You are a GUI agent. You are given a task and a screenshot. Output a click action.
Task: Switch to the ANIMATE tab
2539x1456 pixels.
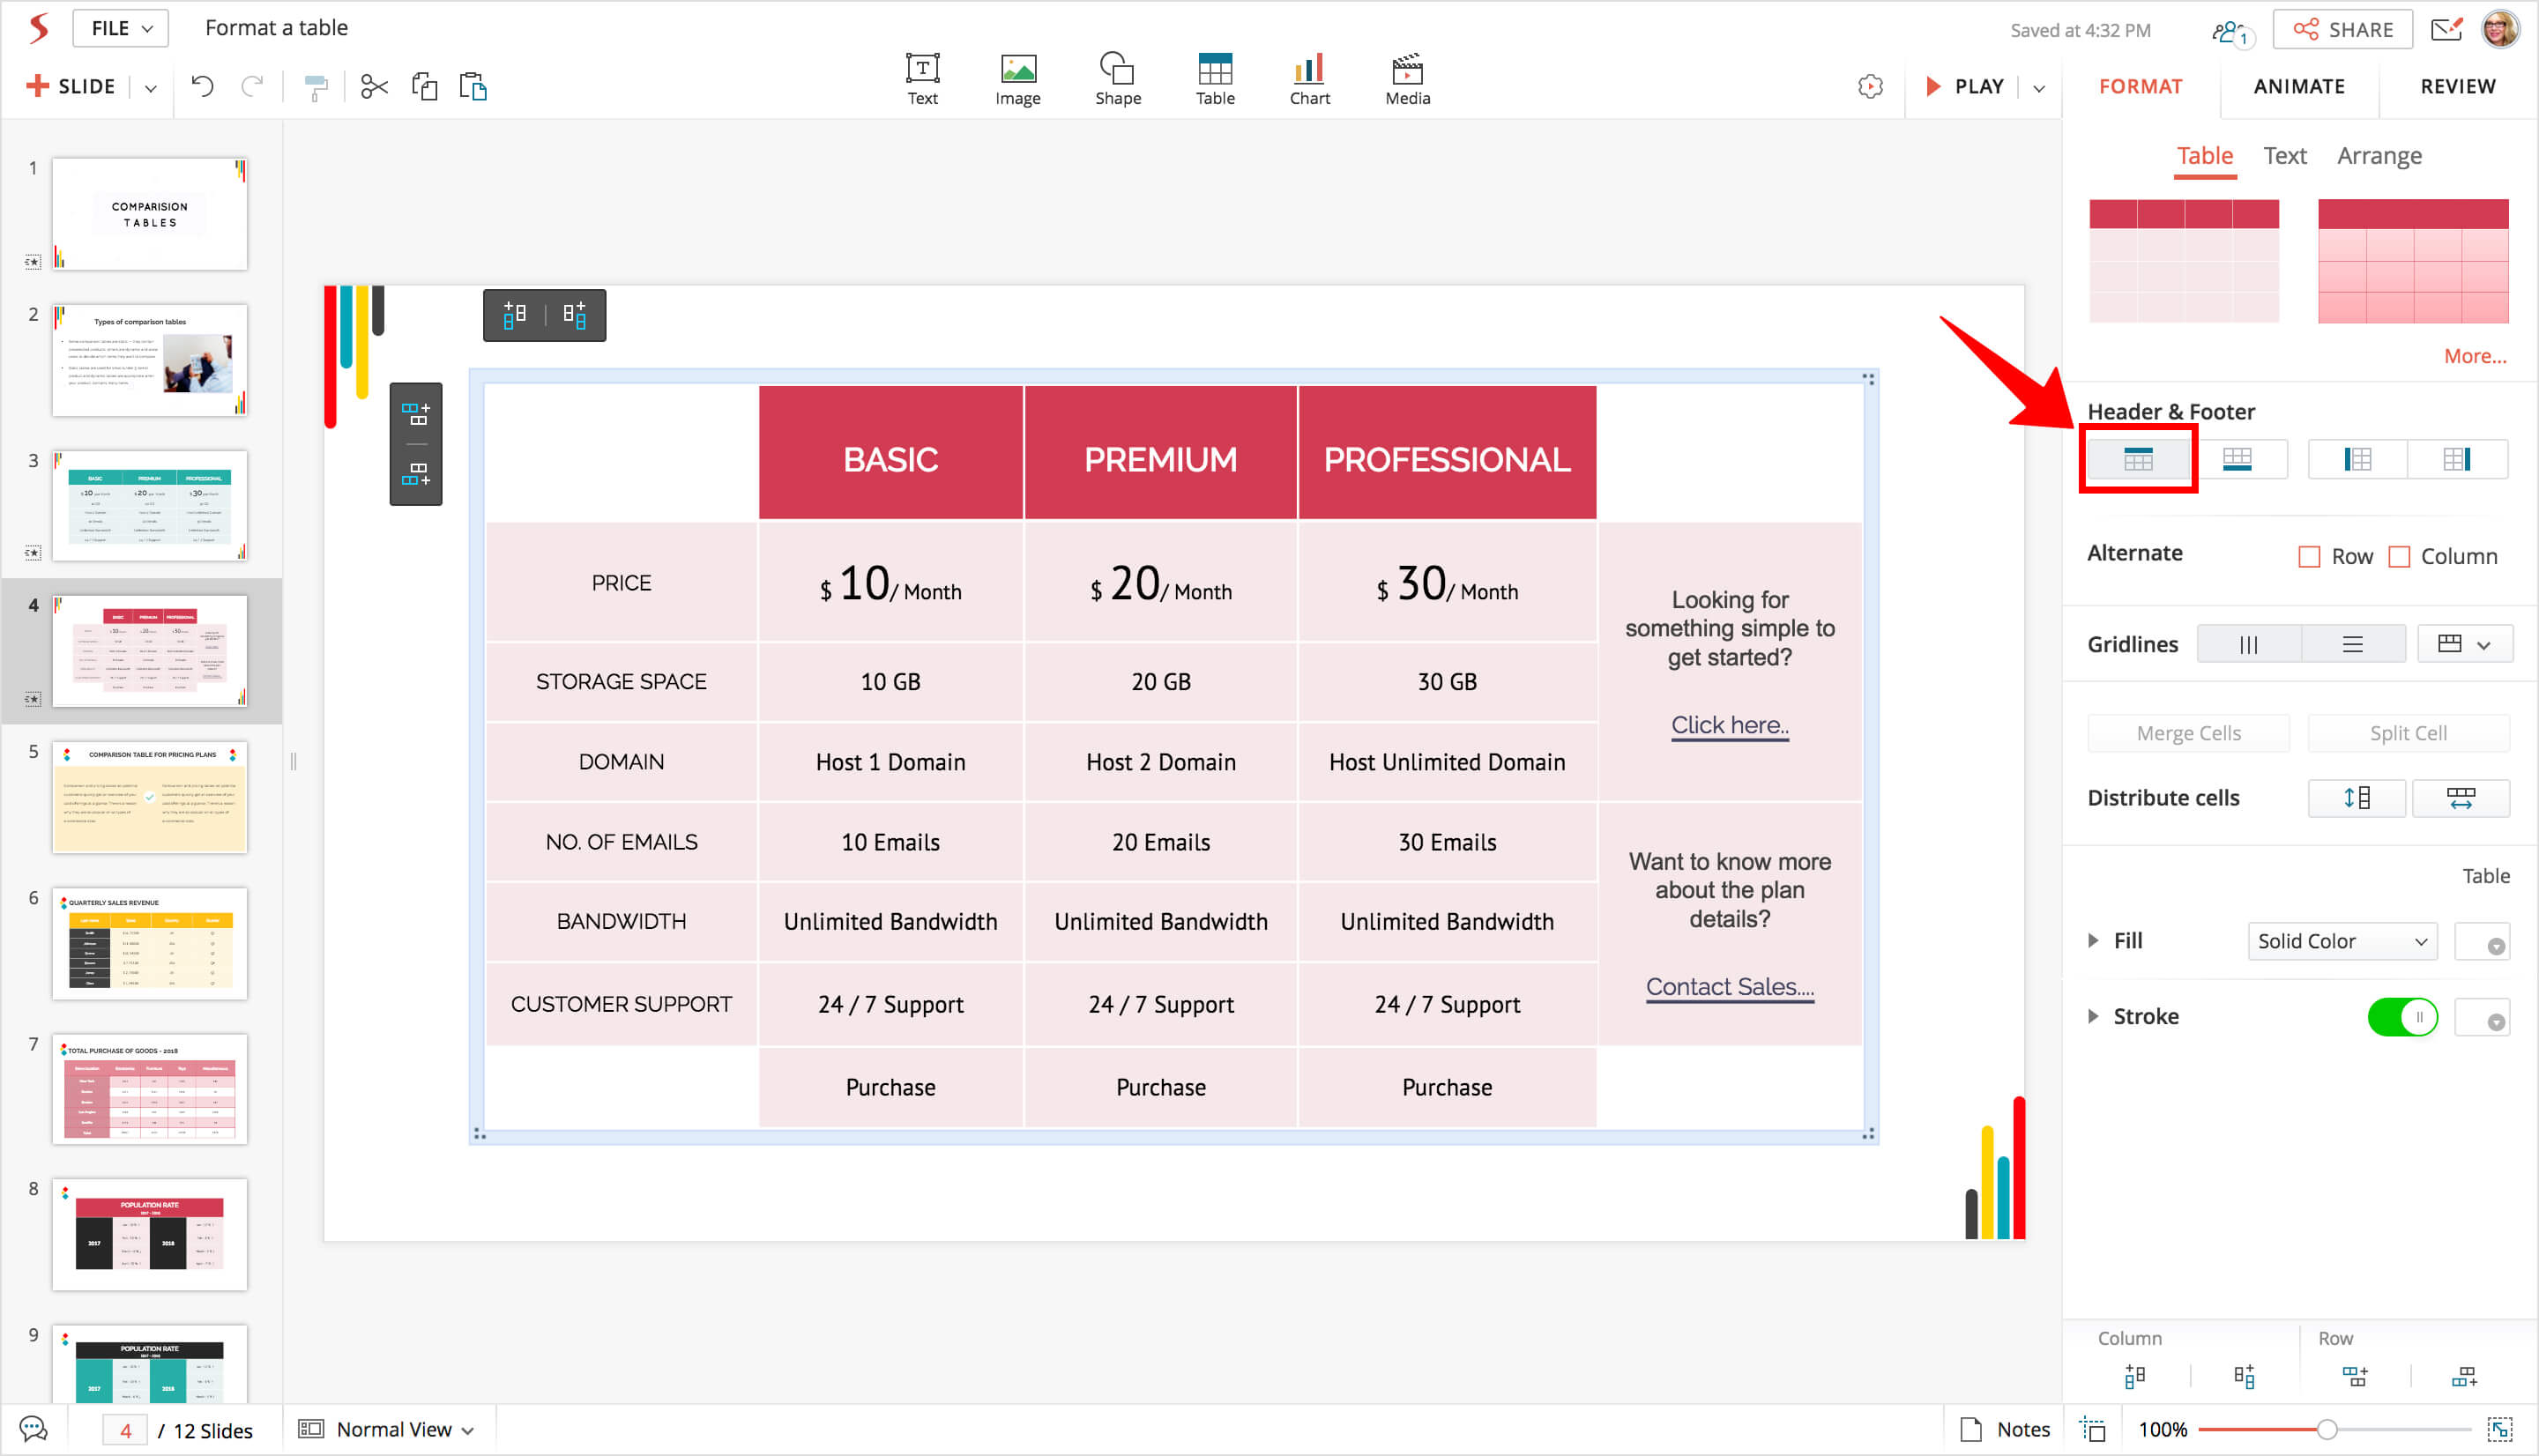tap(2298, 87)
